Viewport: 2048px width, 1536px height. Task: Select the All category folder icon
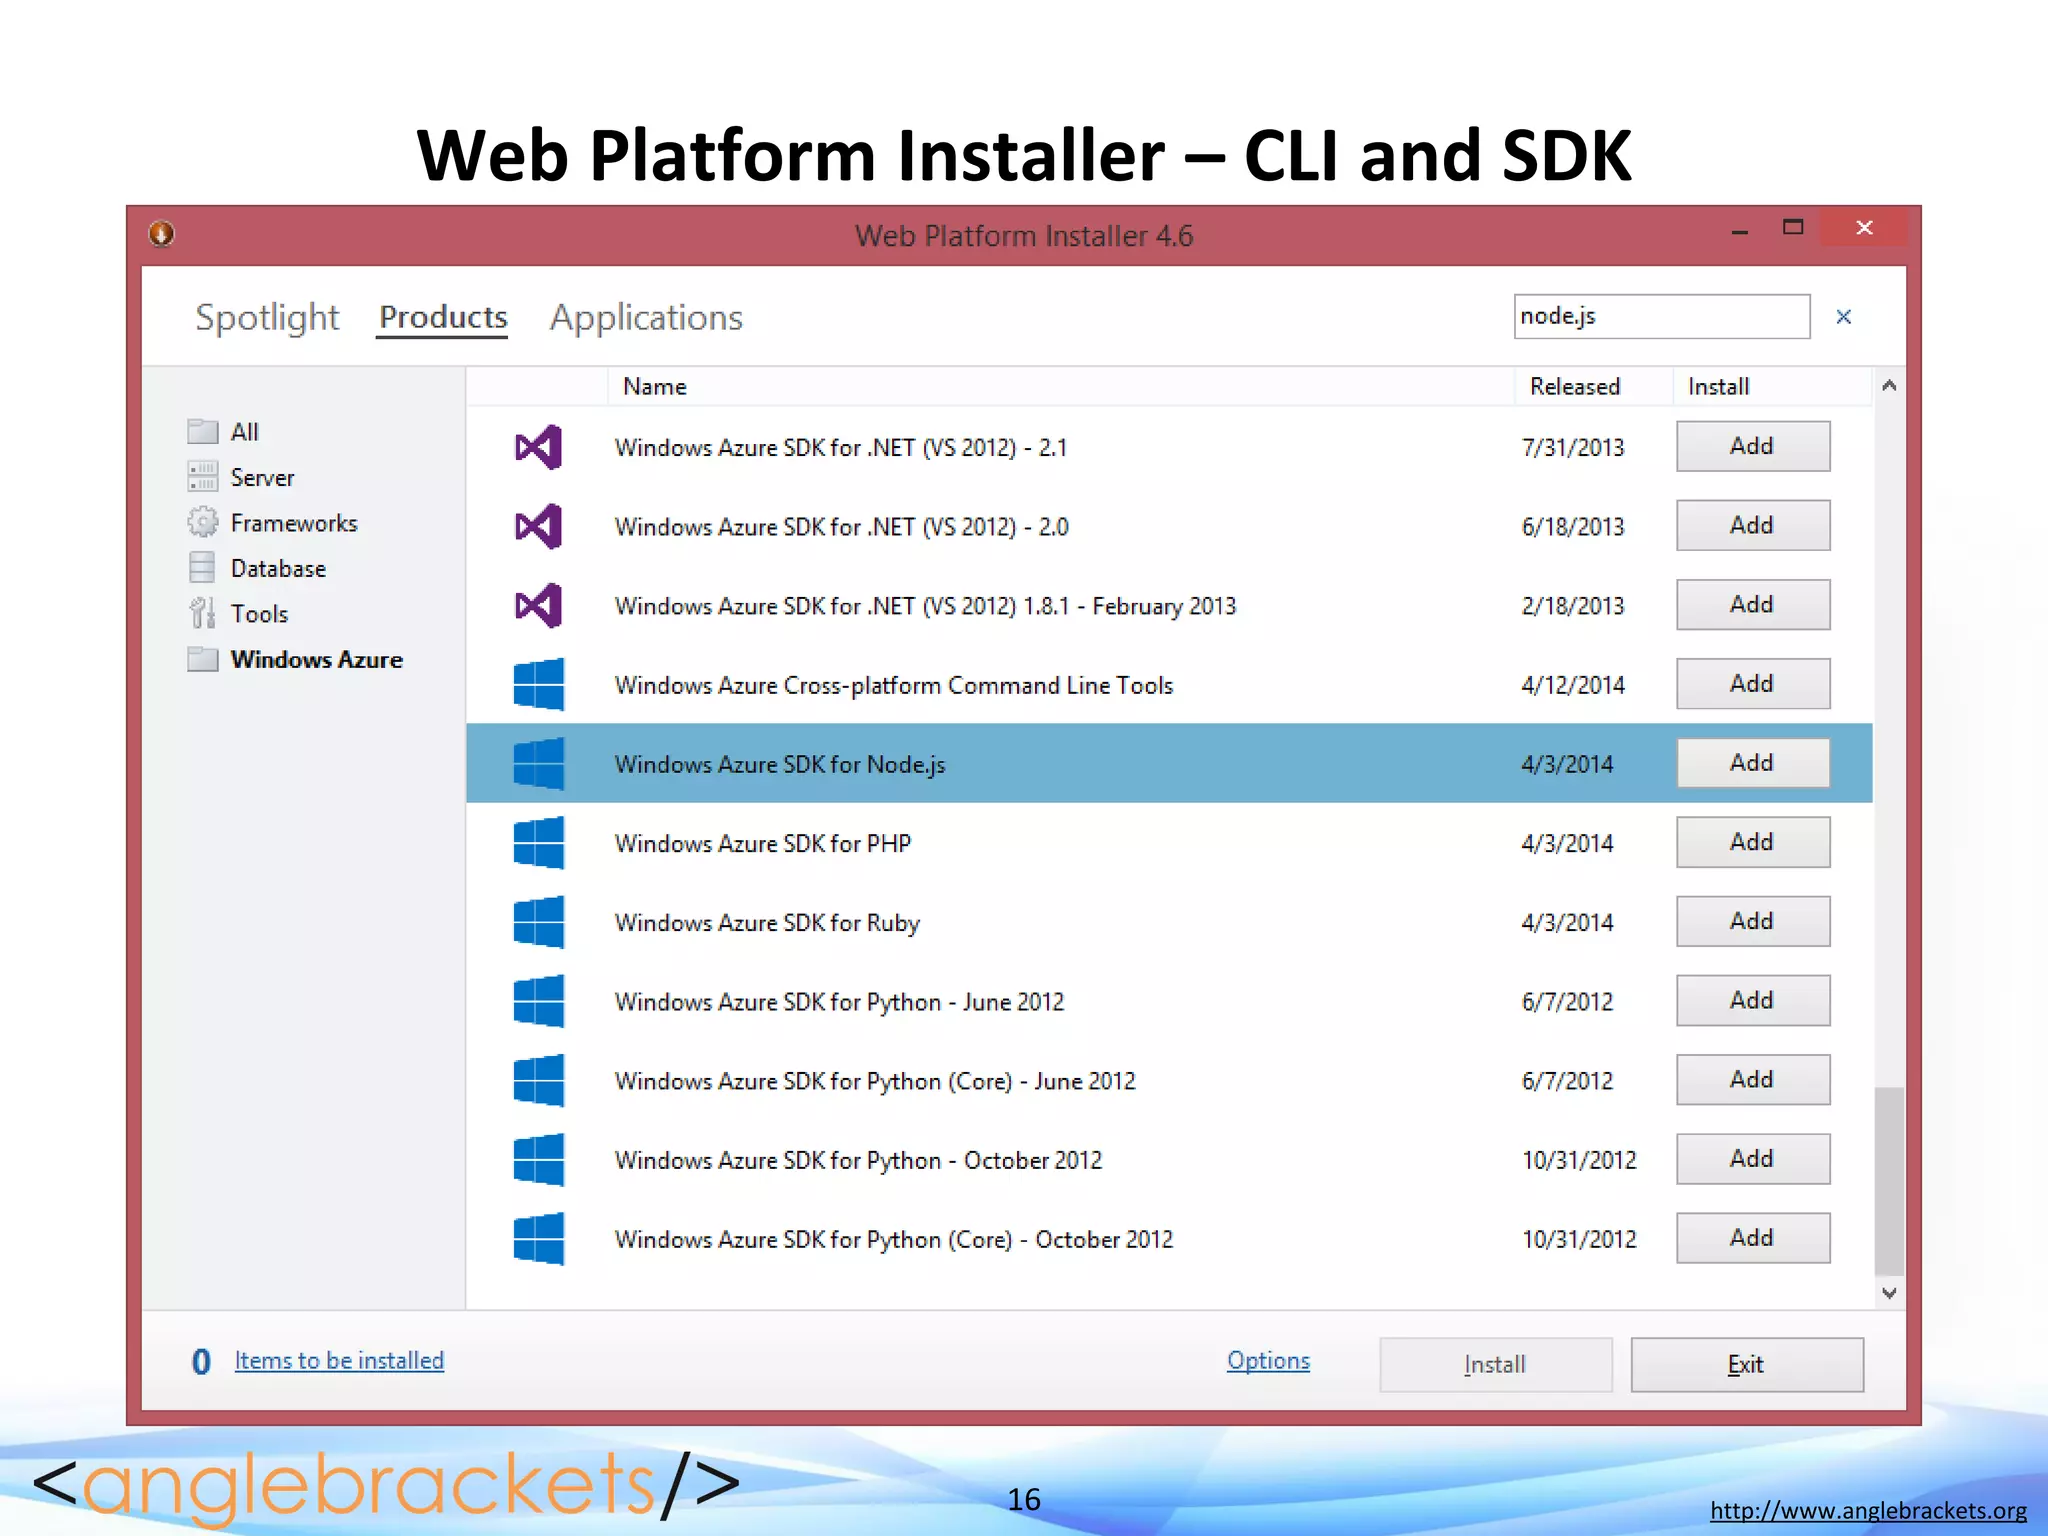202,431
